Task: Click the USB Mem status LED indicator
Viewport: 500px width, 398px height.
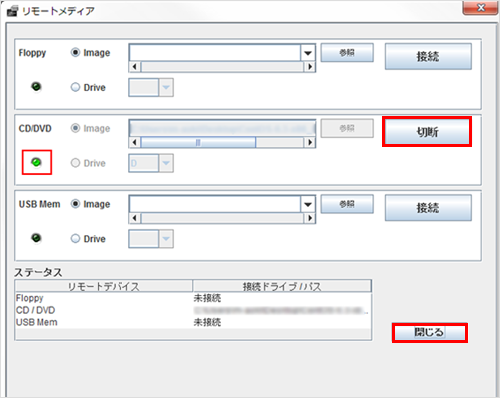Action: 36,238
